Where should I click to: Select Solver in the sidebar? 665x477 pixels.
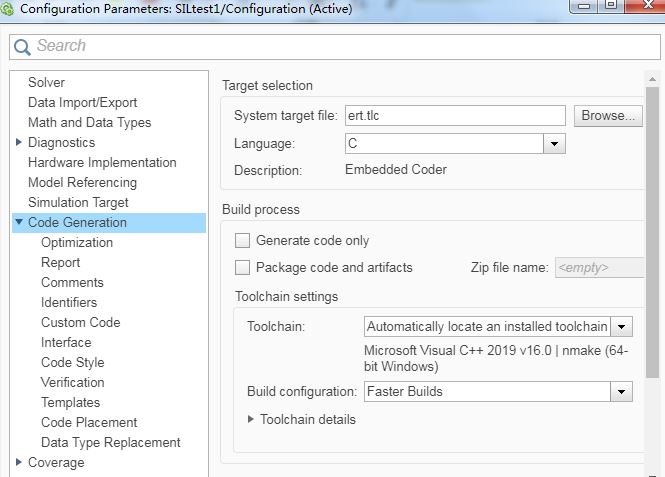(46, 82)
